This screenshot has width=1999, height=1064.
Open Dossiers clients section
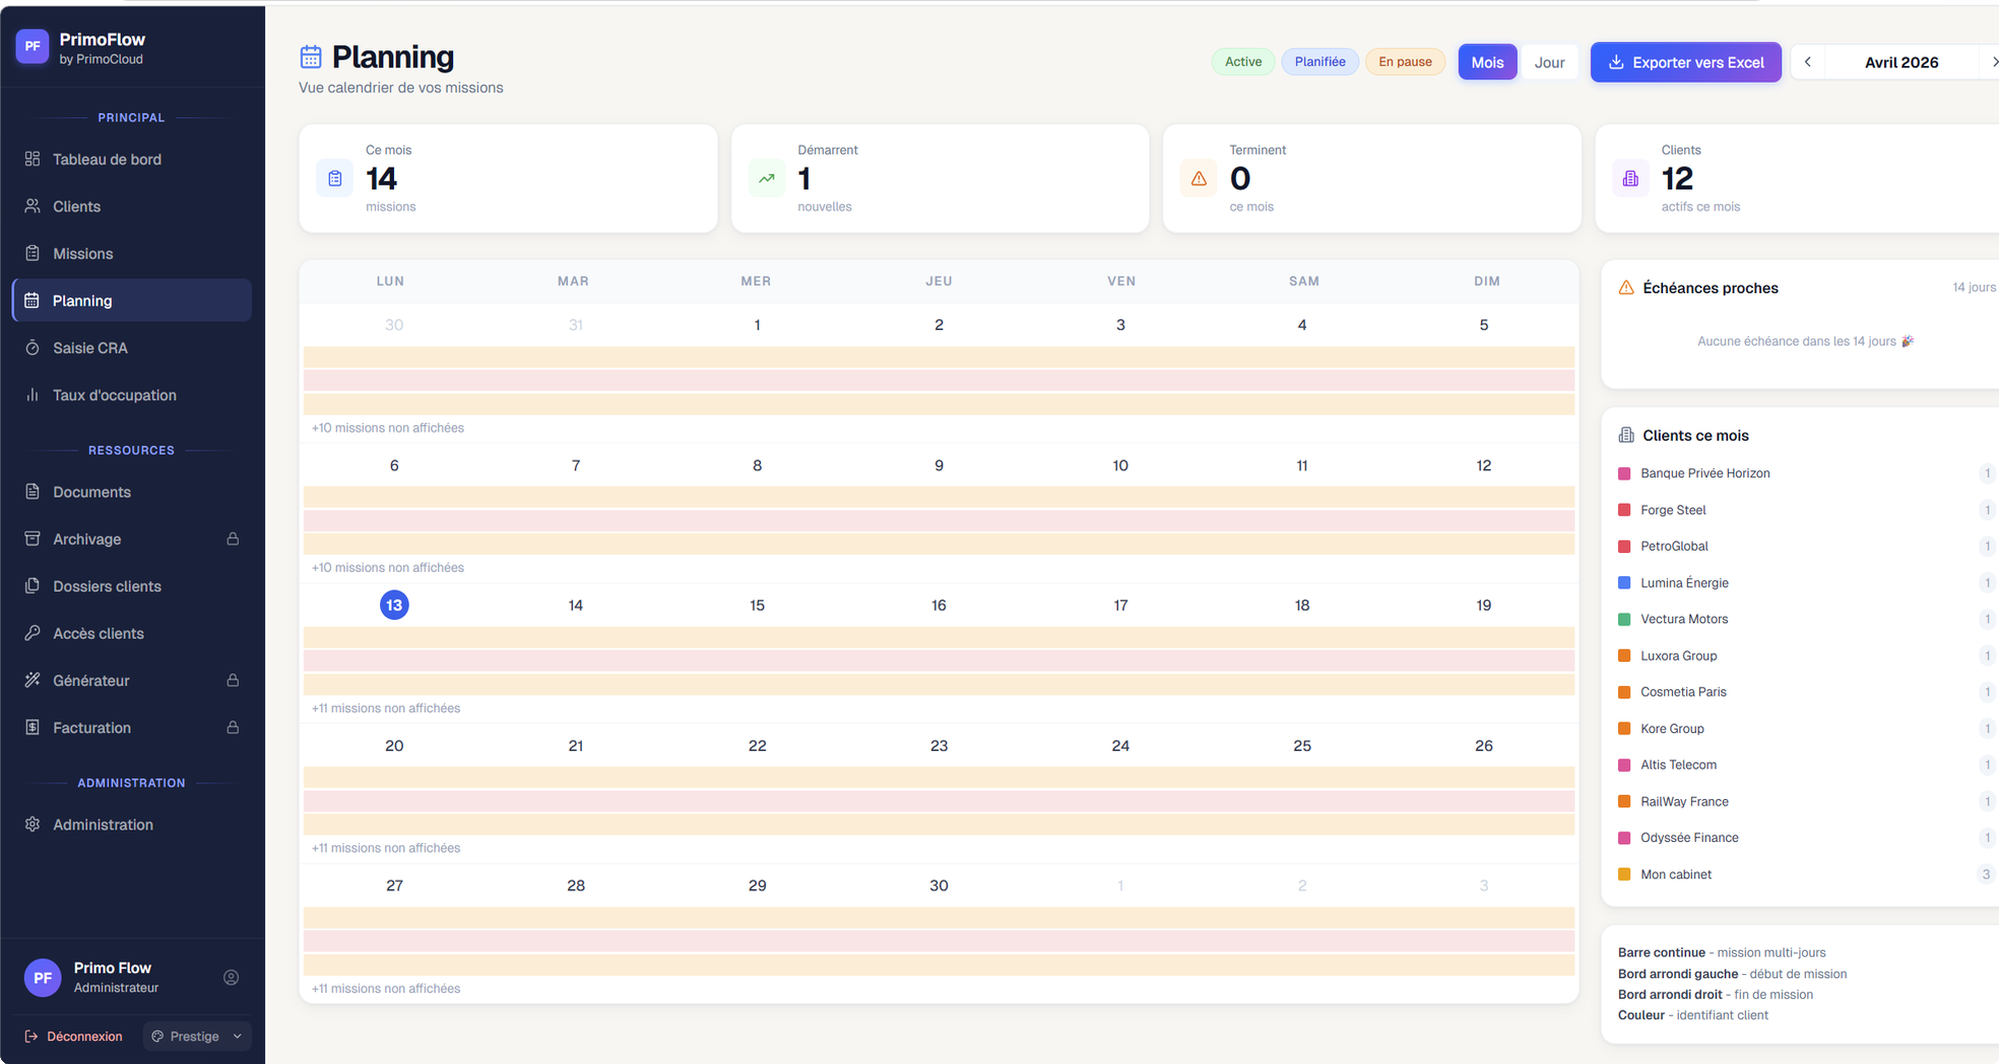click(x=131, y=586)
